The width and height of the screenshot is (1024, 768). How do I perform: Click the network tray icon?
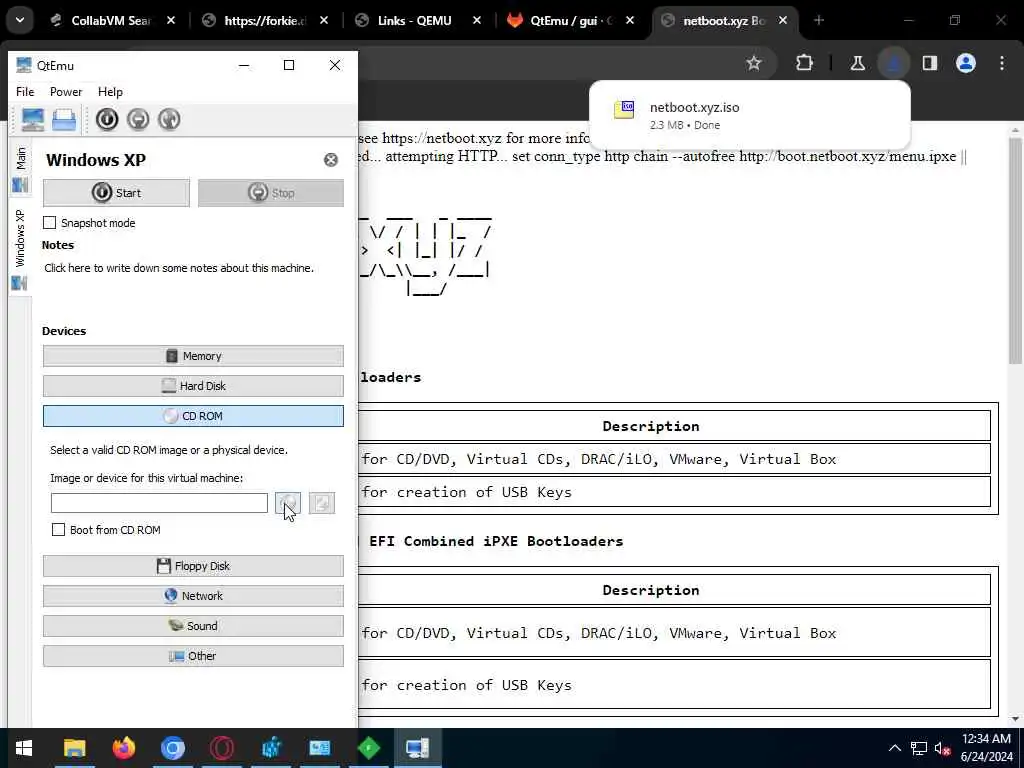click(919, 748)
